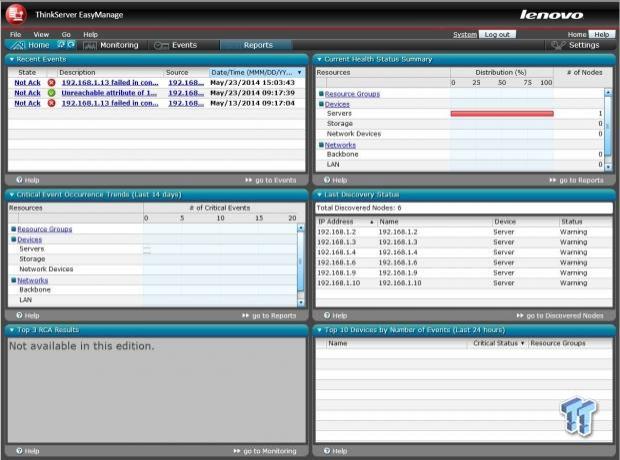Viewport: 620px width, 460px height.
Task: Open the Date/Time column sort dropdown
Action: pyautogui.click(x=299, y=72)
